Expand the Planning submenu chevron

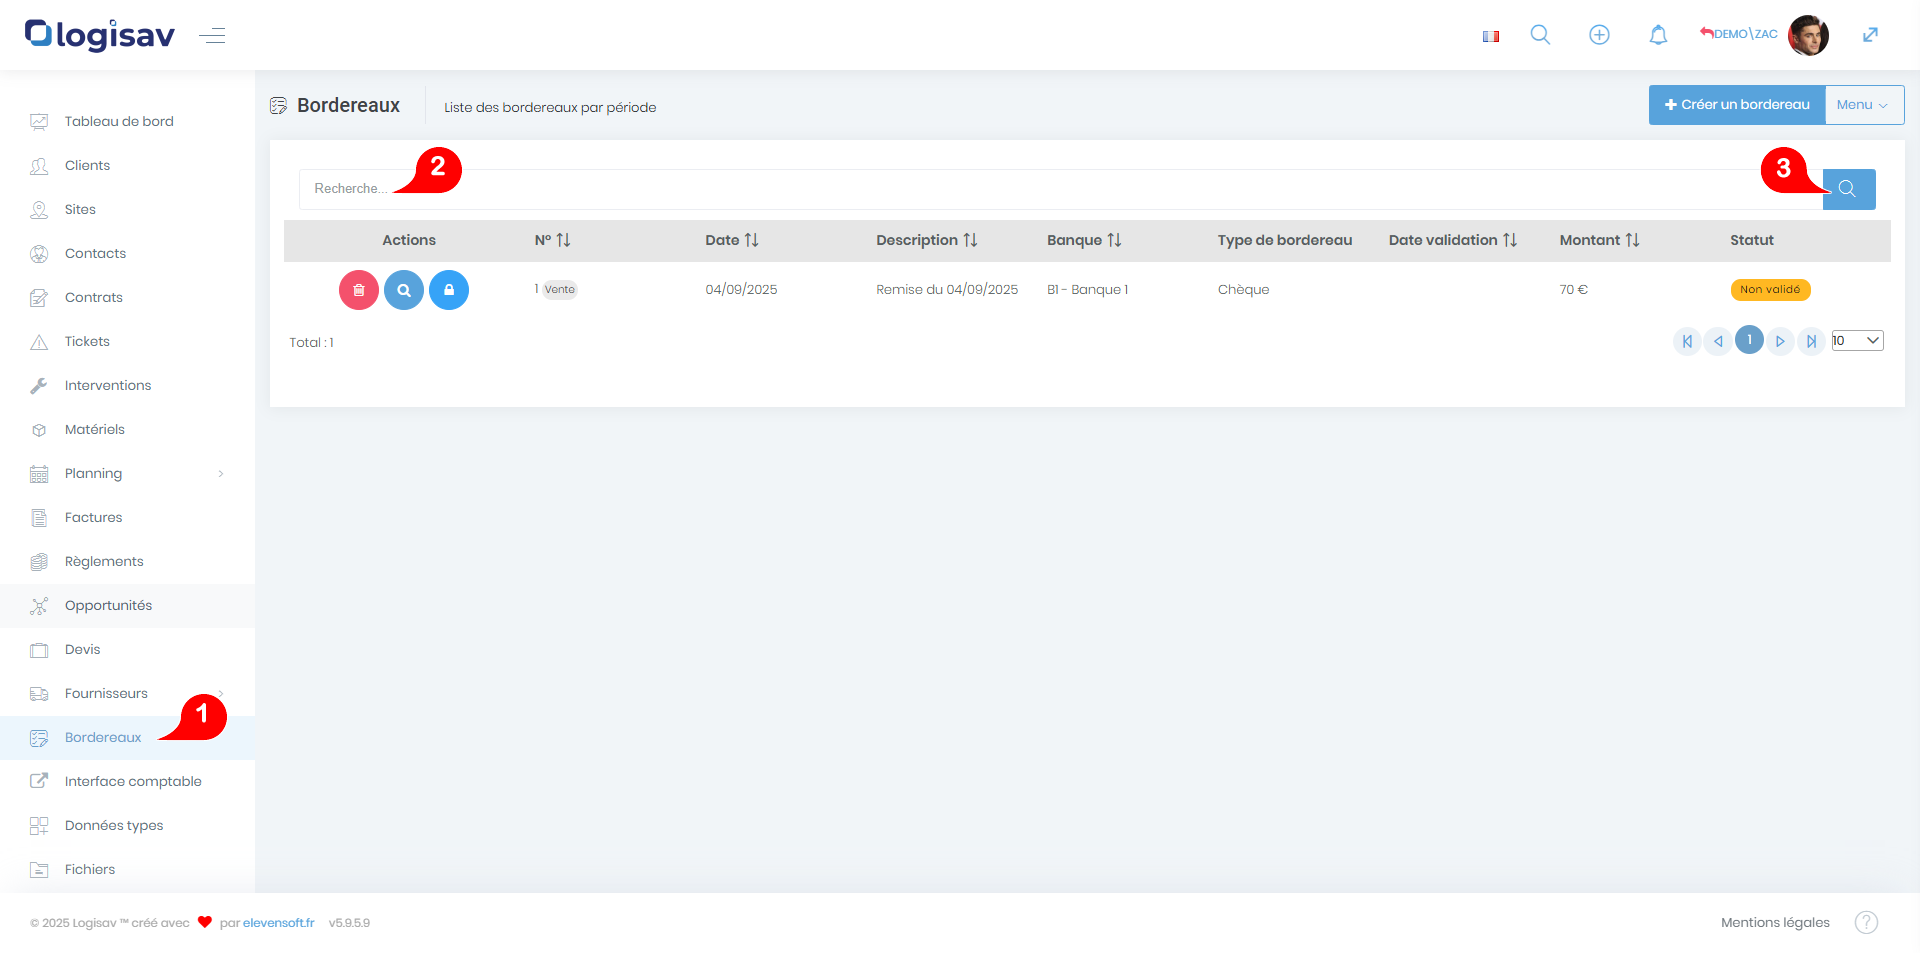coord(221,474)
